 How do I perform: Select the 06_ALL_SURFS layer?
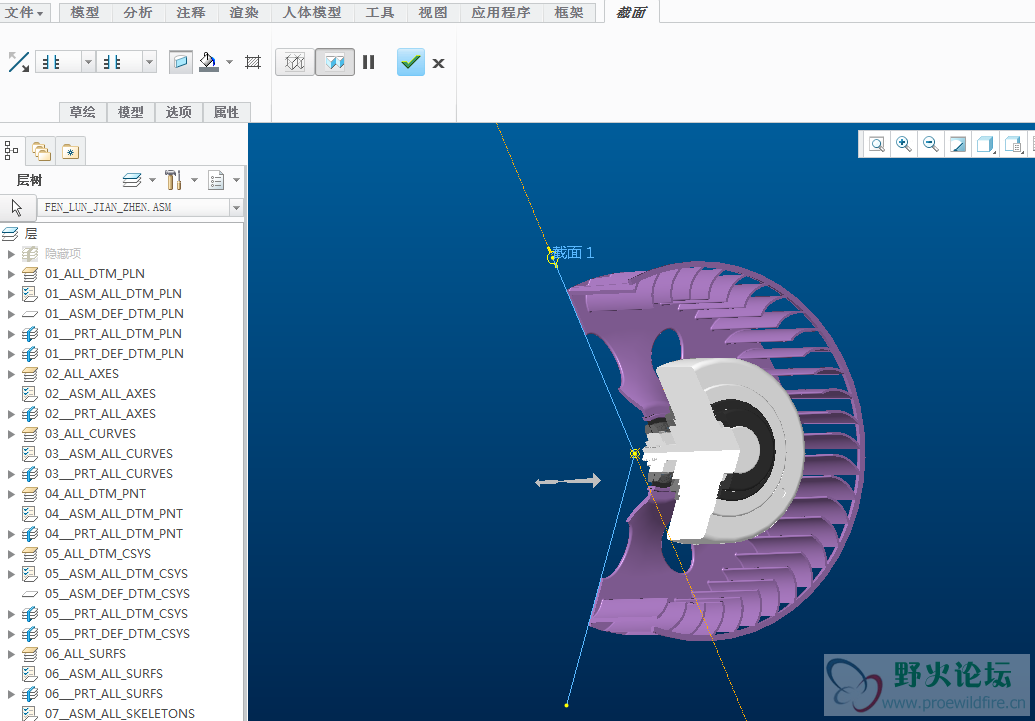coord(85,654)
